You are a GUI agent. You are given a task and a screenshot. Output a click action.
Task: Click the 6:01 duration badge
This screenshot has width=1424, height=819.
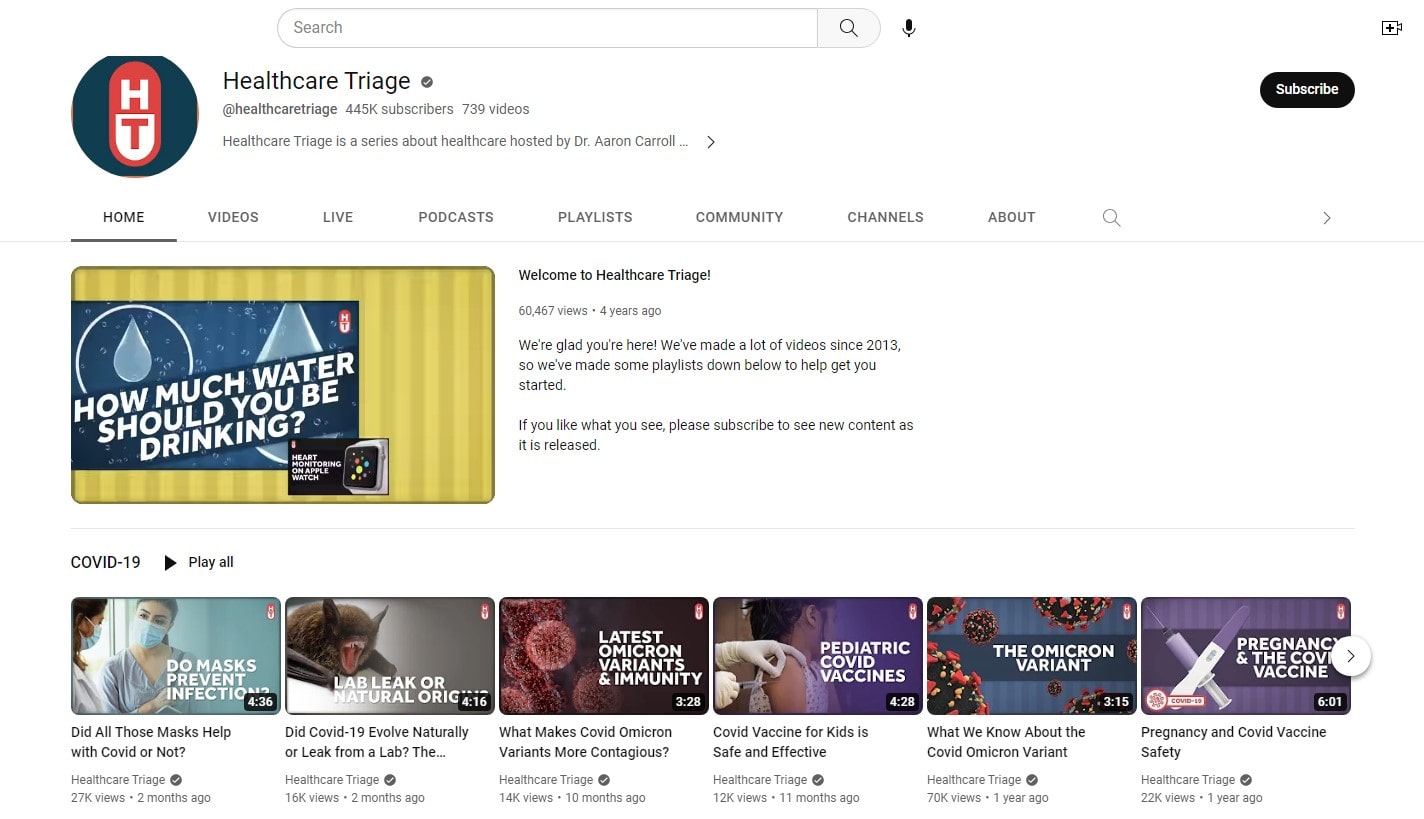(x=1330, y=701)
